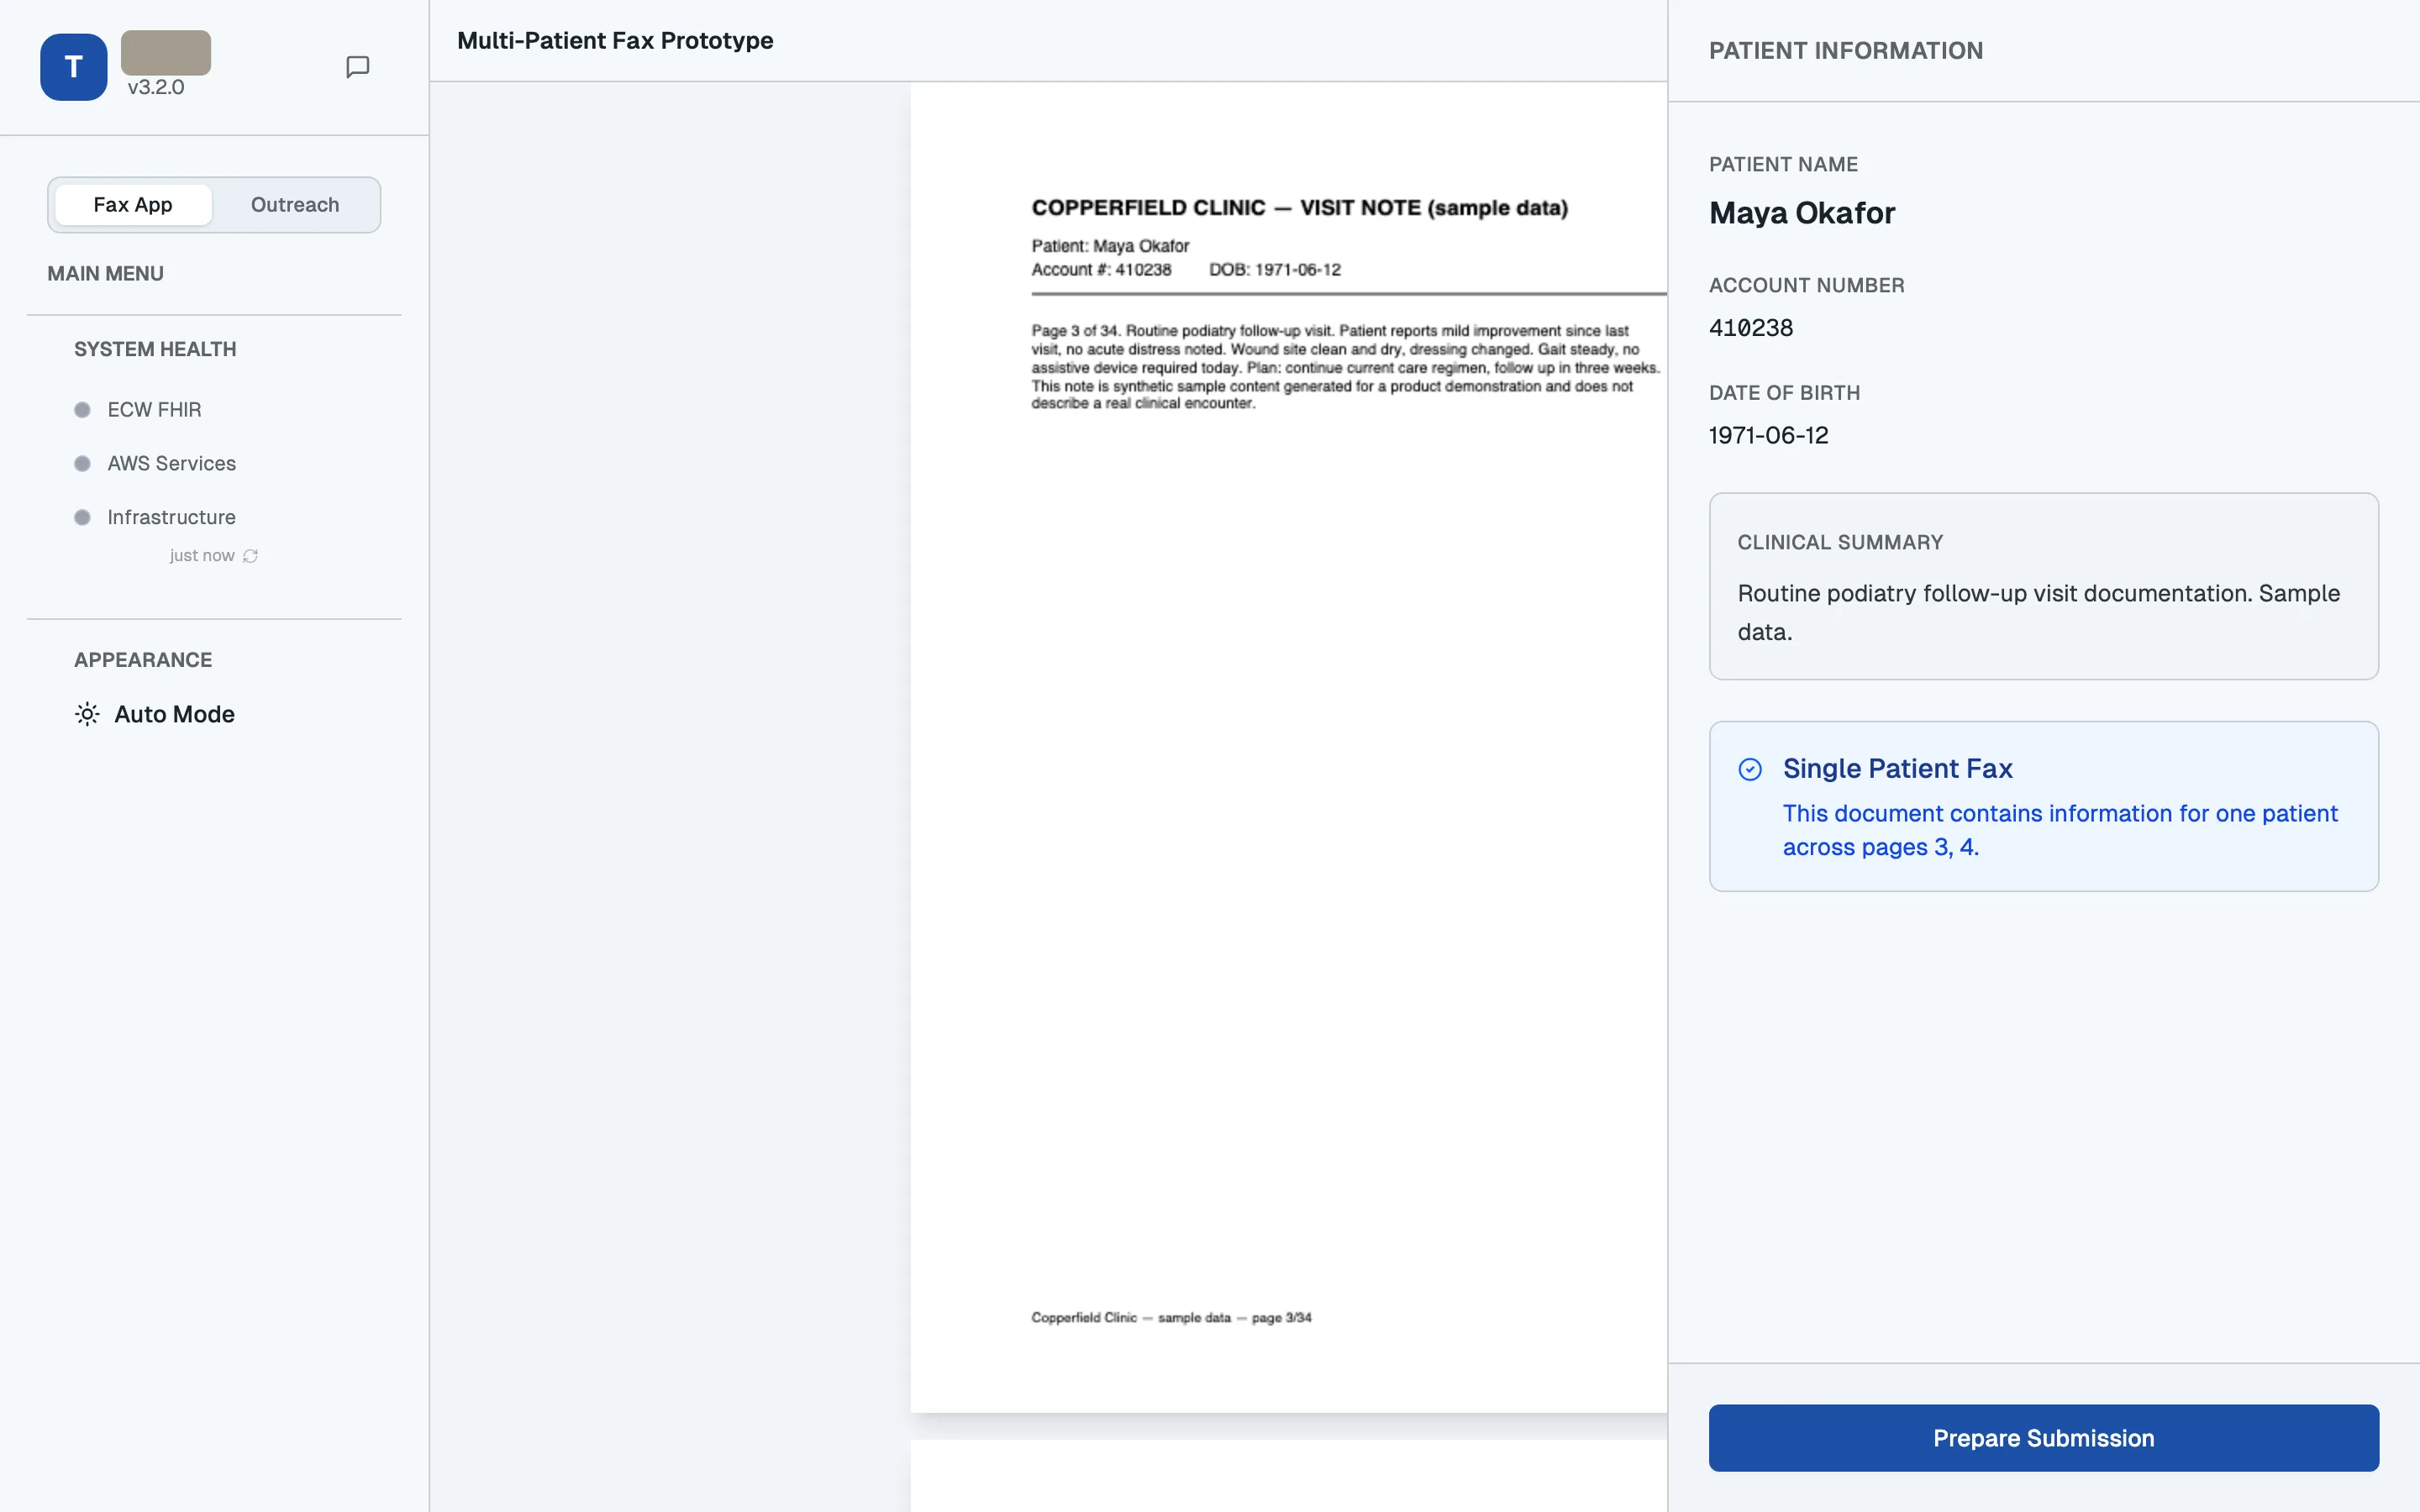Click the SYSTEM HEALTH heading
The image size is (2420, 1512).
pos(155,349)
